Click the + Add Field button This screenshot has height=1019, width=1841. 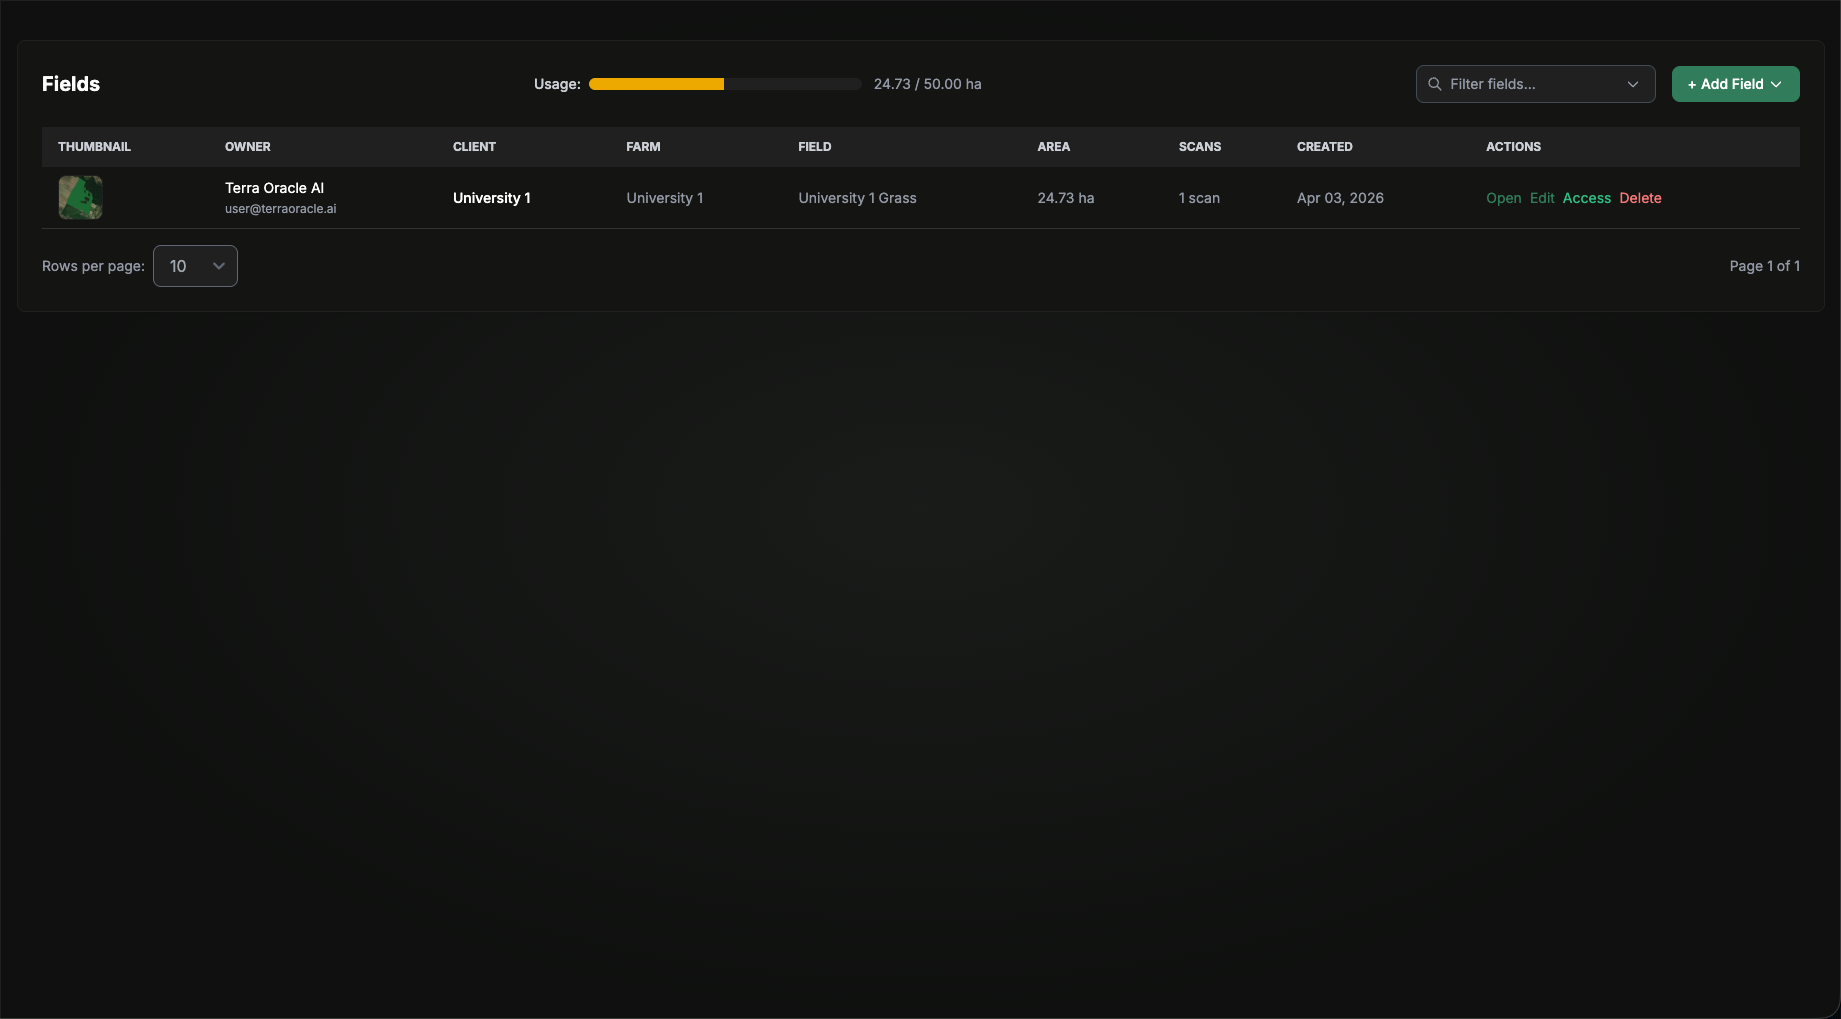[x=1727, y=84]
